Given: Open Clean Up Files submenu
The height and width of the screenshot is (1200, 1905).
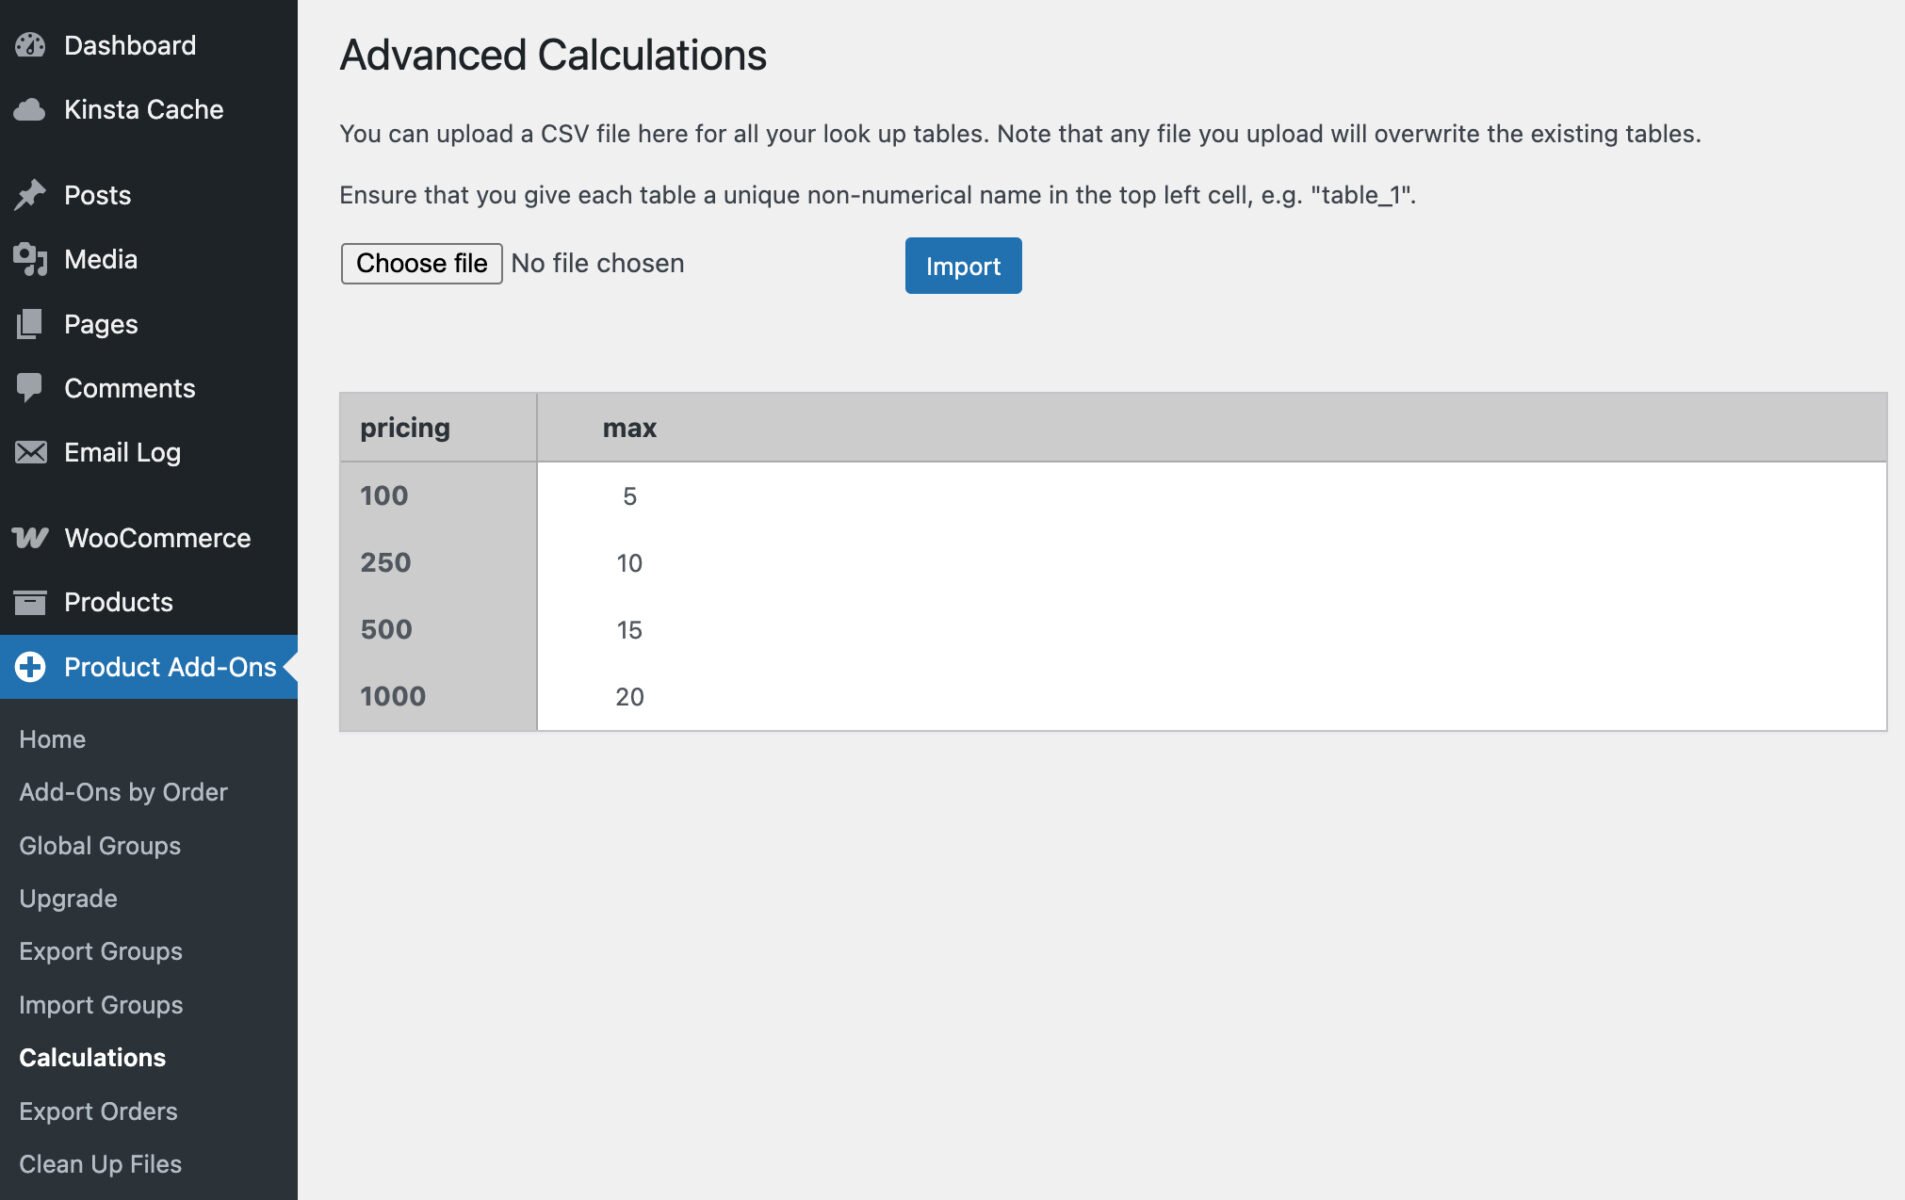Looking at the screenshot, I should [100, 1164].
